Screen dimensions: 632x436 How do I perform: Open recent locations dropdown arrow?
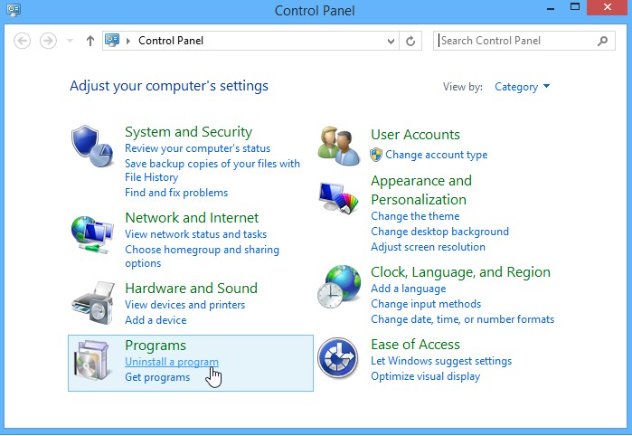pyautogui.click(x=70, y=40)
